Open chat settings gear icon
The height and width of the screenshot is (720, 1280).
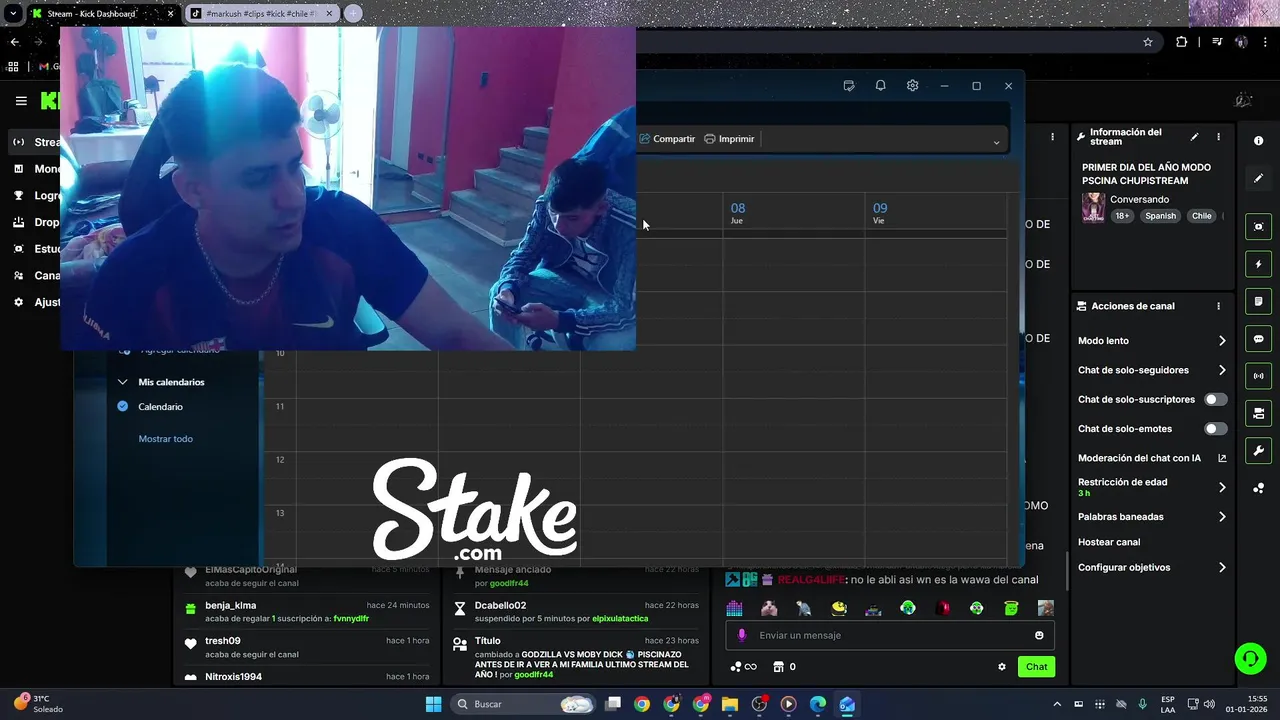1002,667
